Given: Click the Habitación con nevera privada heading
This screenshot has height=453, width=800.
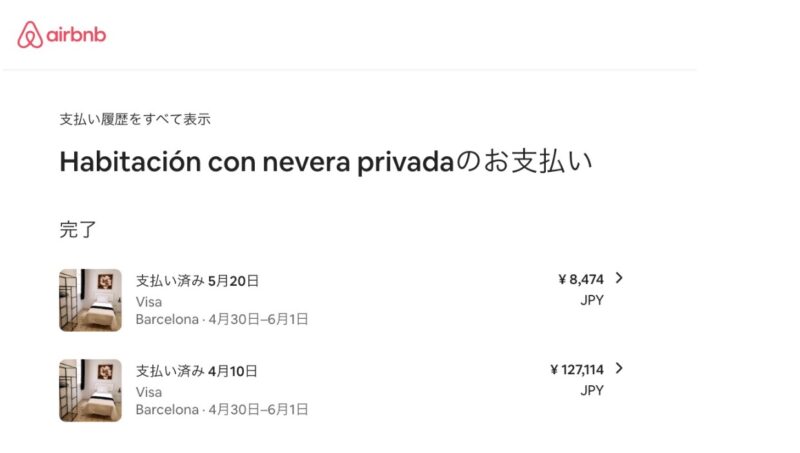Looking at the screenshot, I should [257, 162].
